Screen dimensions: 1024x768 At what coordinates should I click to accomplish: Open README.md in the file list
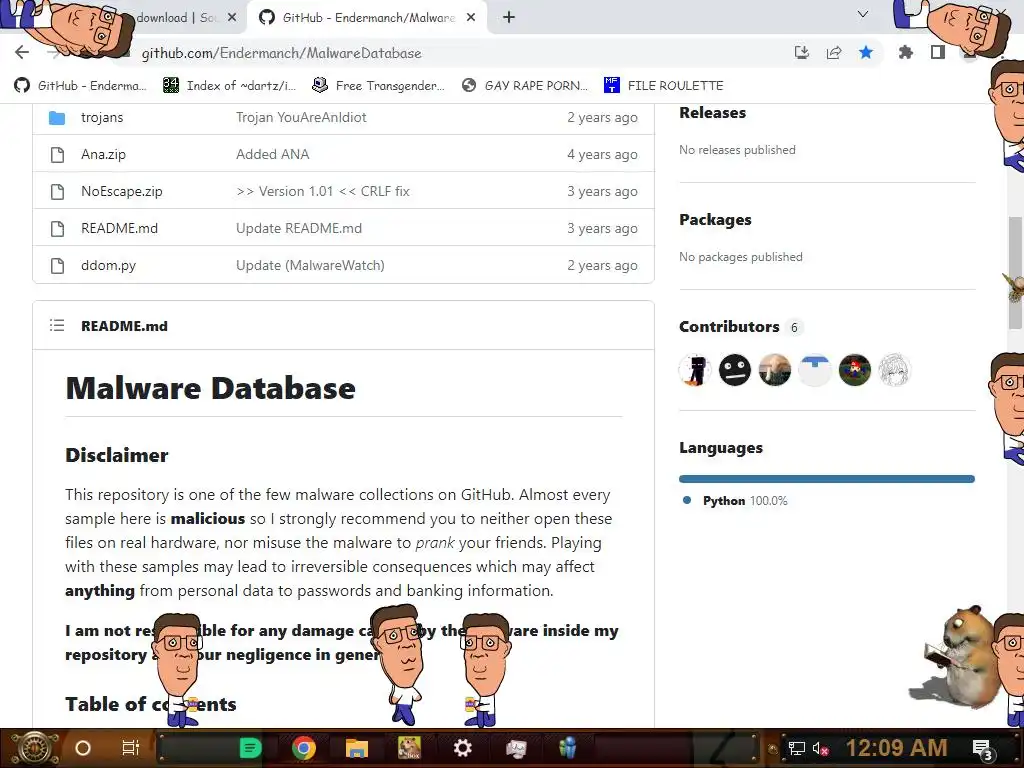coord(120,229)
